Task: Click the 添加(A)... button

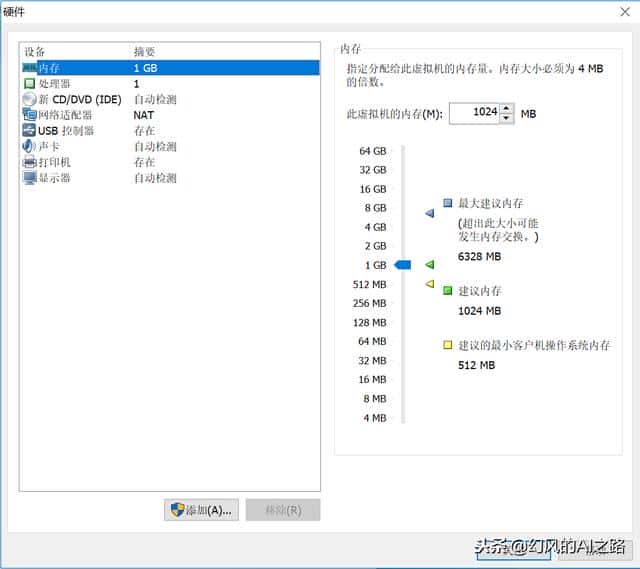Action: (x=201, y=510)
